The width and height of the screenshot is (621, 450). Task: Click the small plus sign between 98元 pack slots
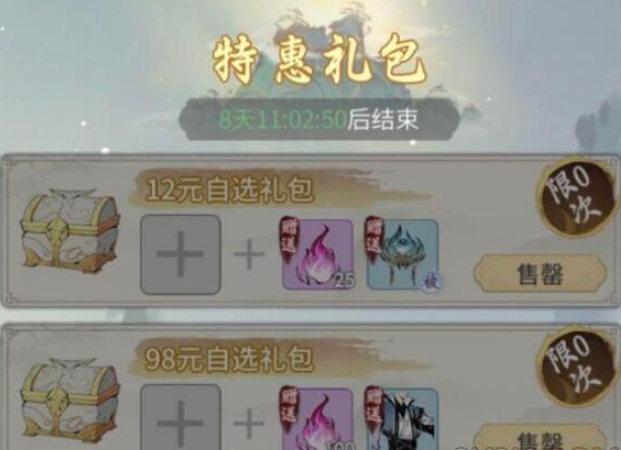(249, 424)
